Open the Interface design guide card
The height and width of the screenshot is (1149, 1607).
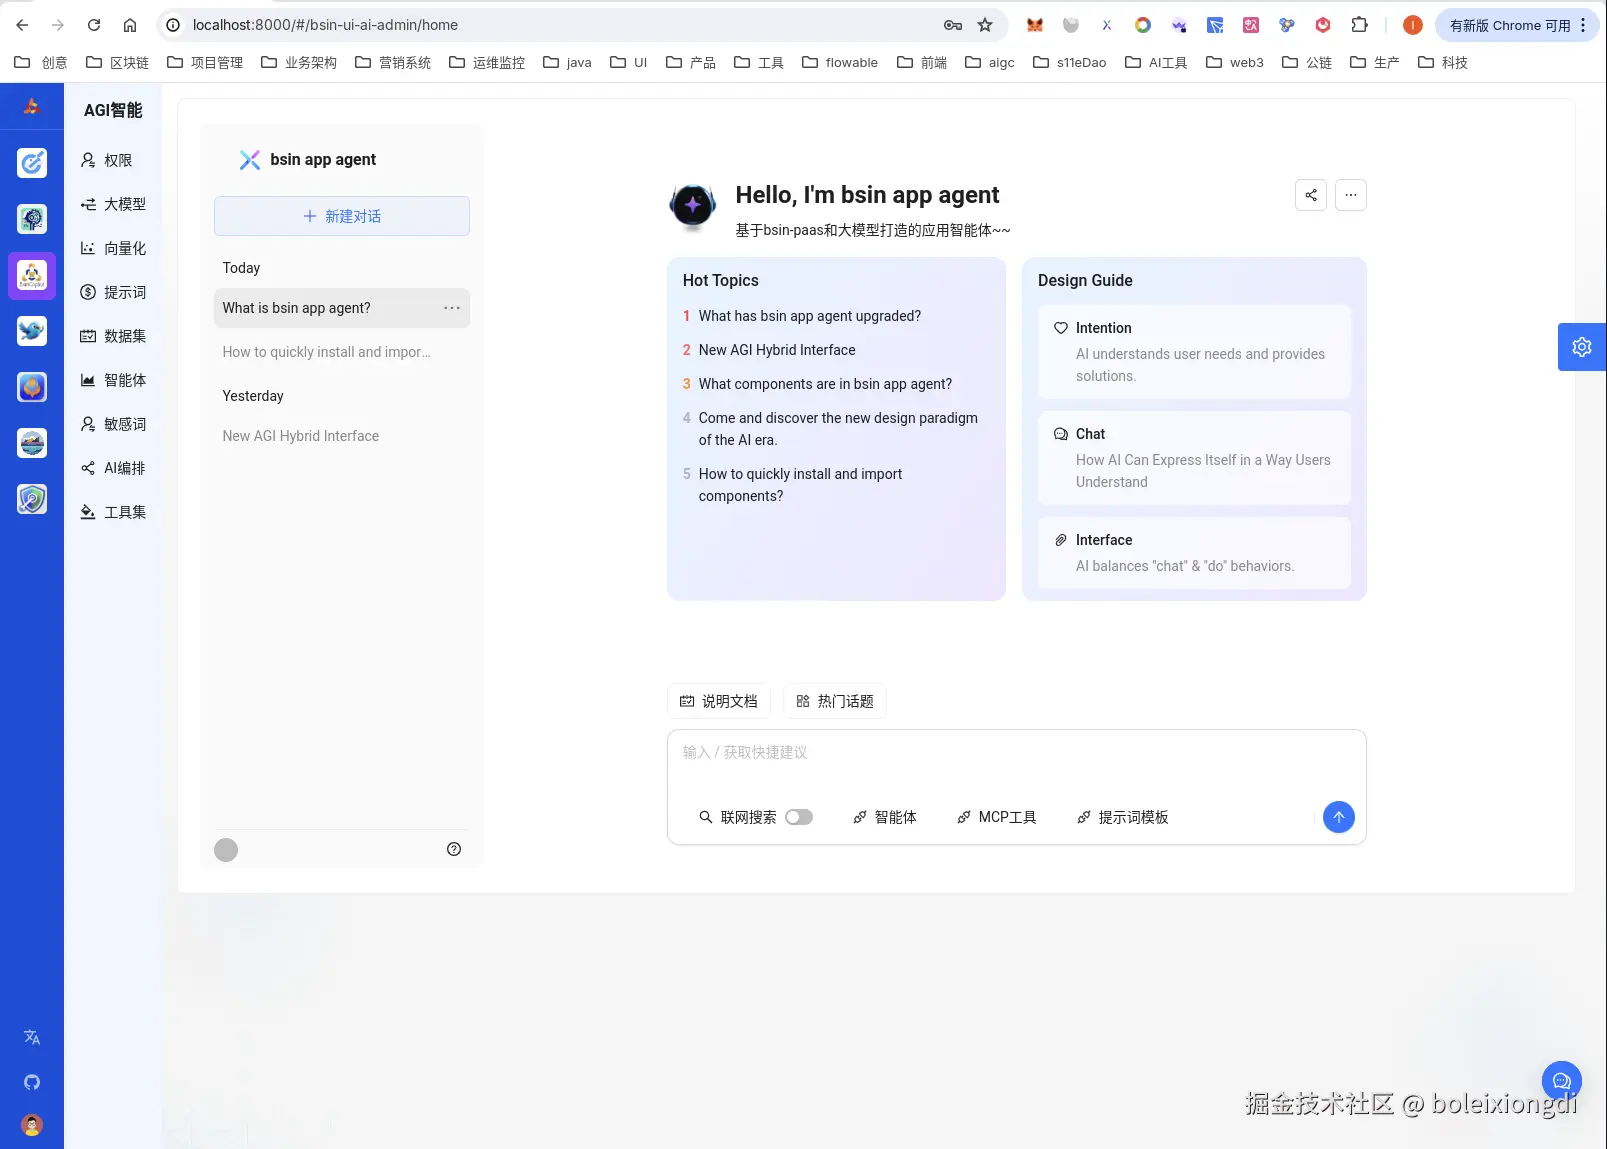point(1194,553)
